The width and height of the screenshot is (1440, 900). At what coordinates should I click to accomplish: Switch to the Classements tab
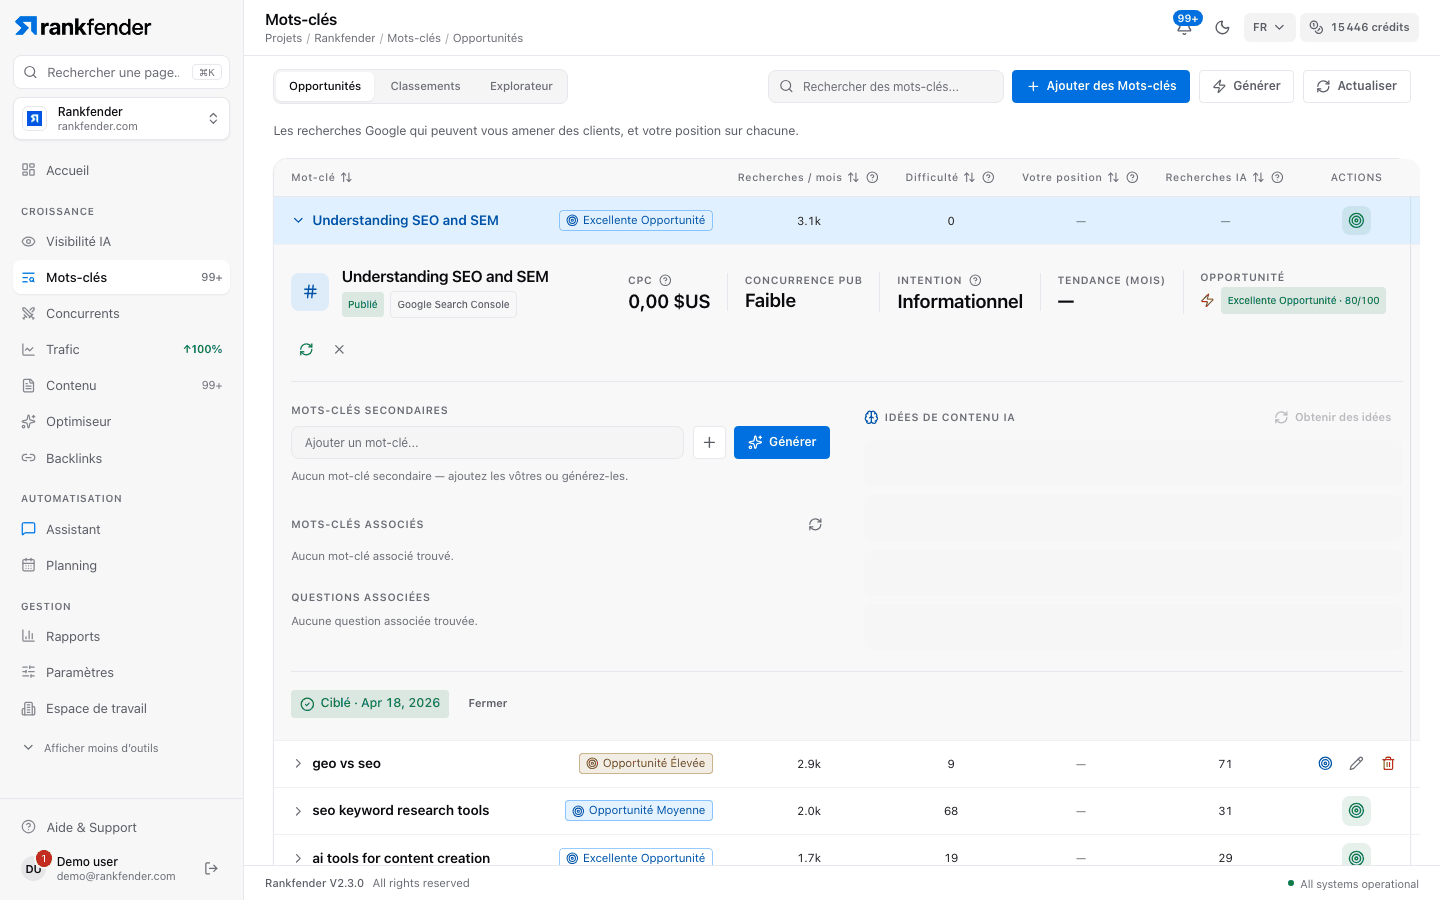click(425, 86)
